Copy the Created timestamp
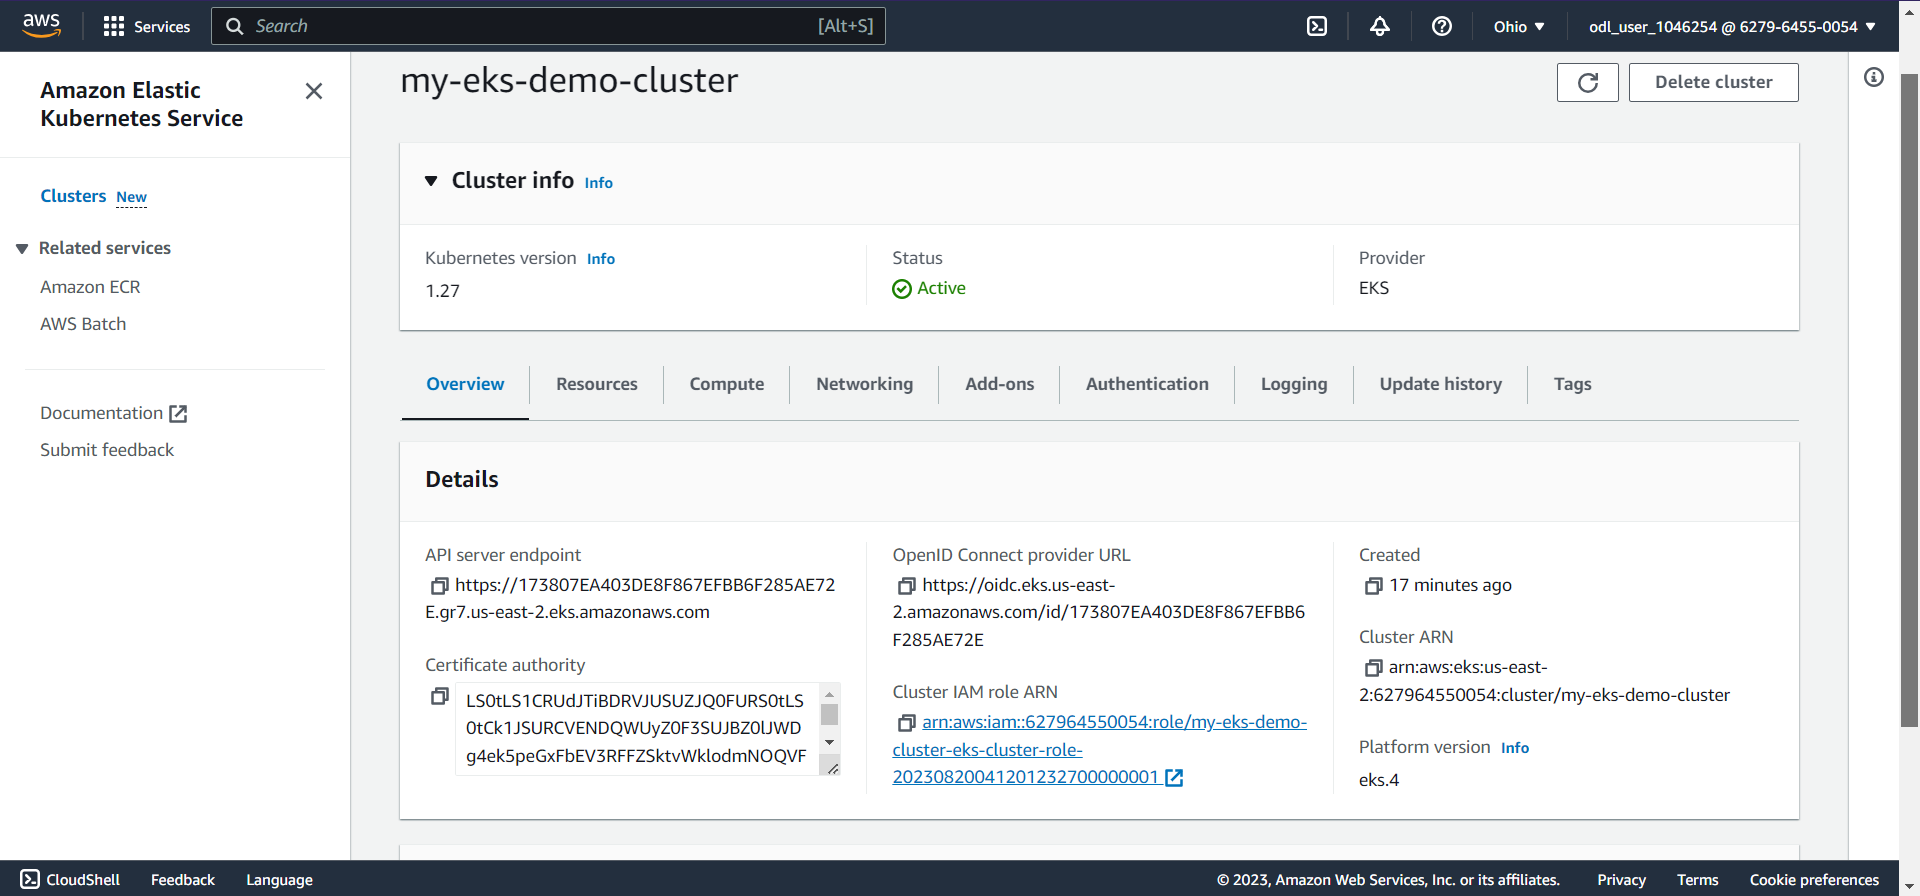 pyautogui.click(x=1373, y=586)
